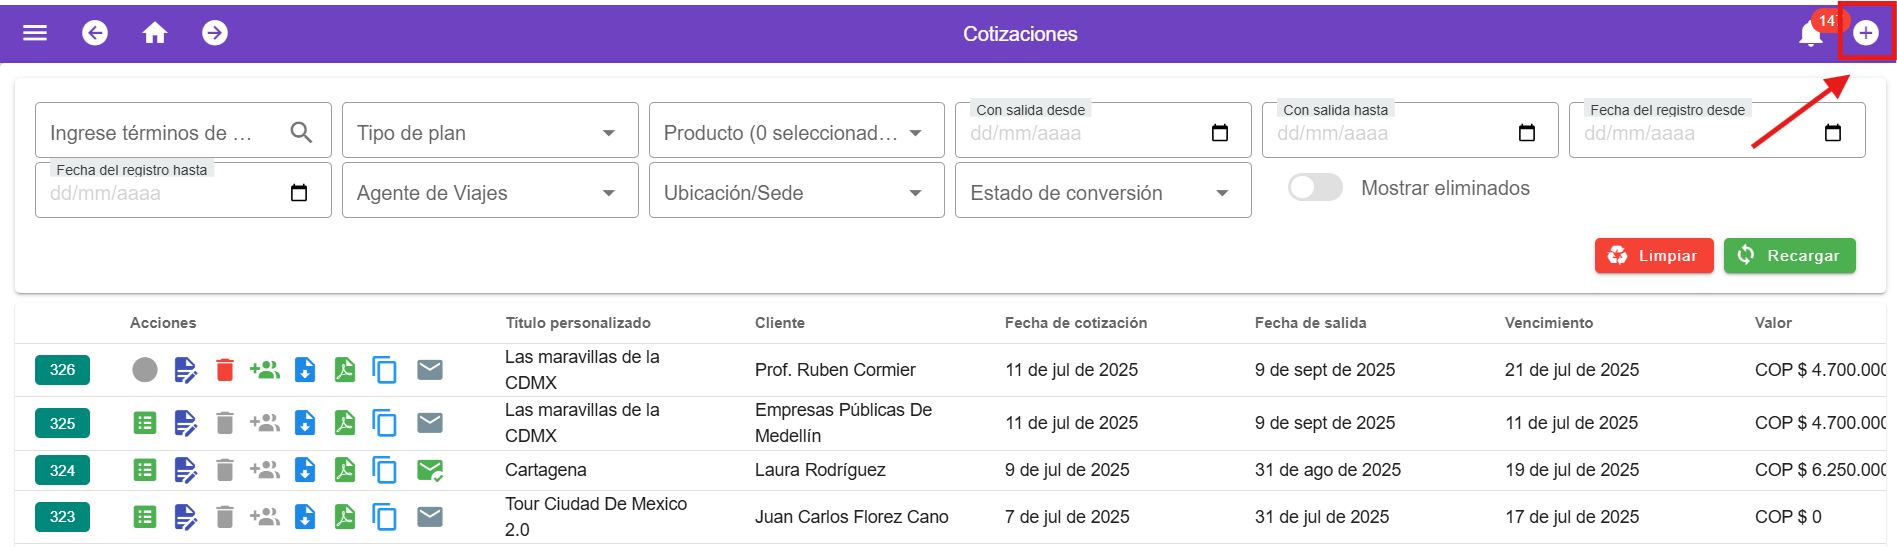Viewport: 1897px width, 547px height.
Task: Click the red Limpiar button
Action: 1653,256
